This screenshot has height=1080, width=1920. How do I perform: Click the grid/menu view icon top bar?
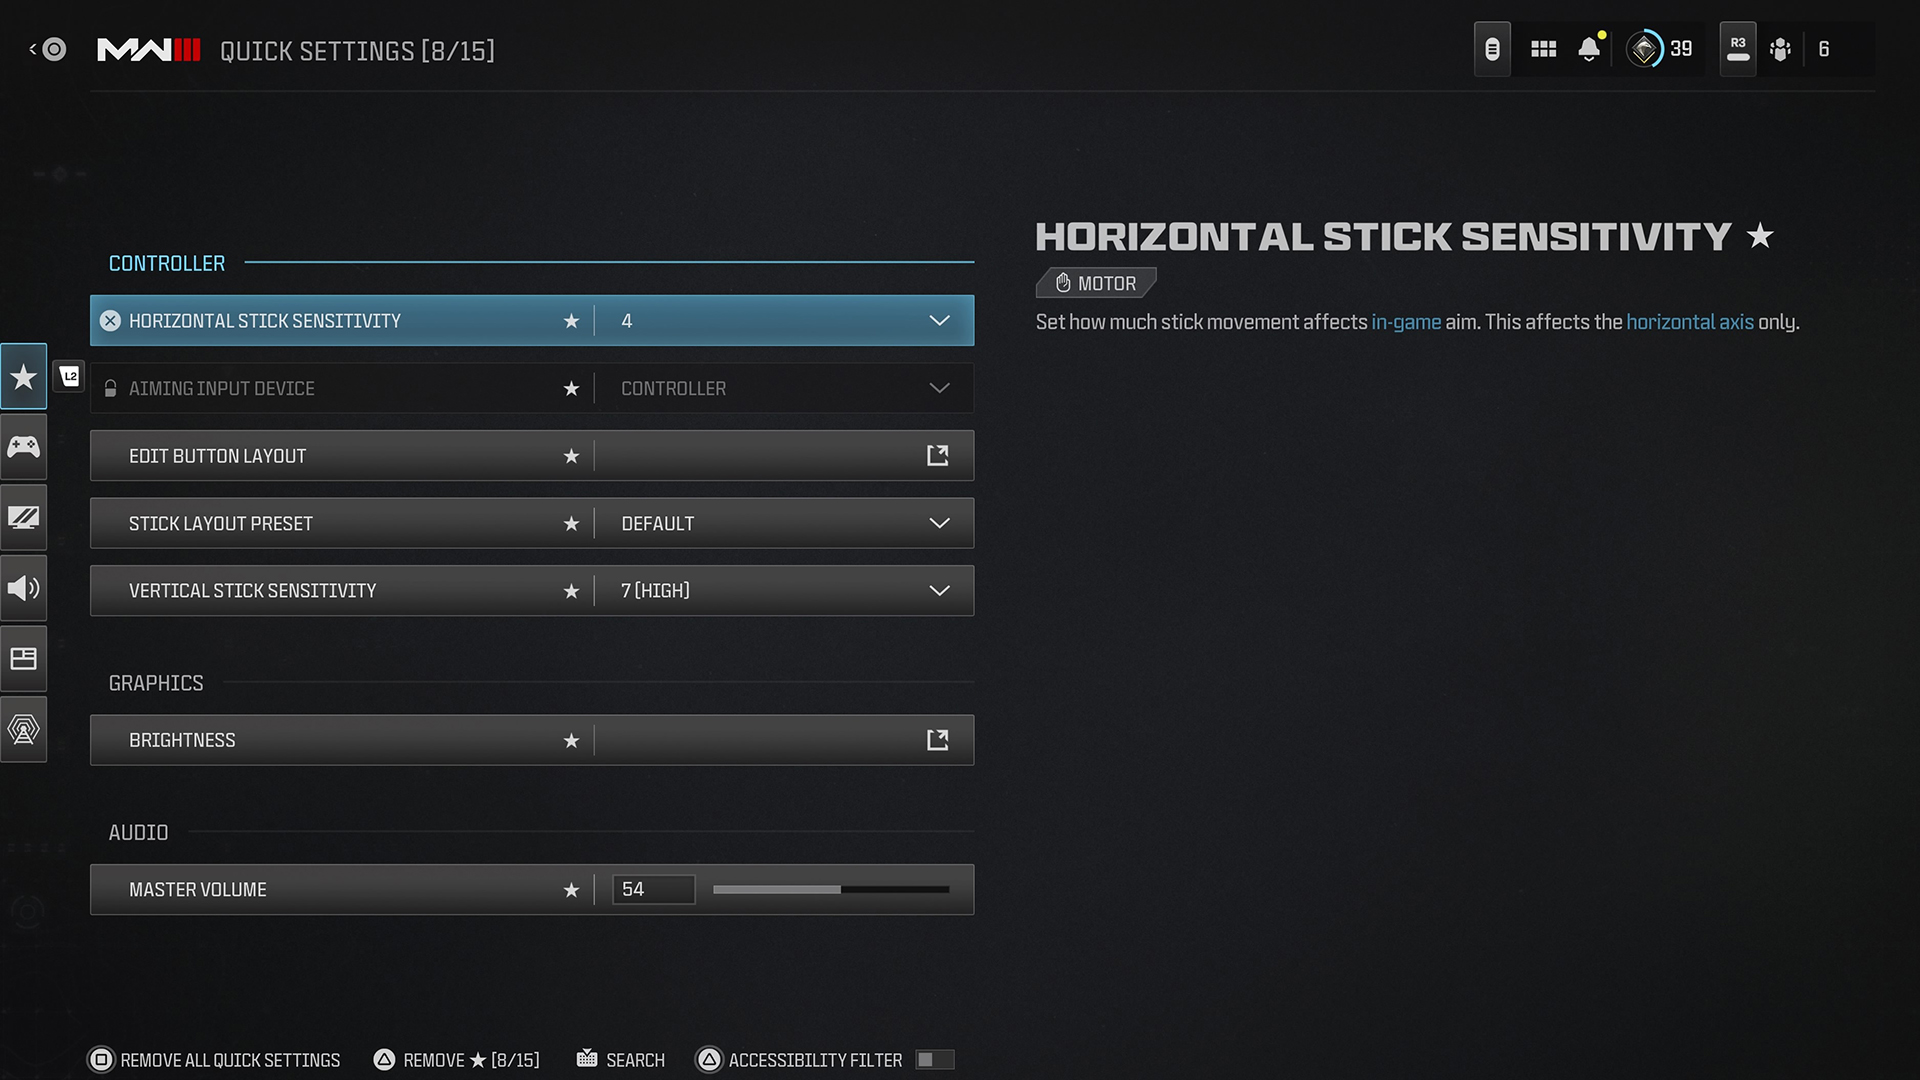tap(1542, 49)
